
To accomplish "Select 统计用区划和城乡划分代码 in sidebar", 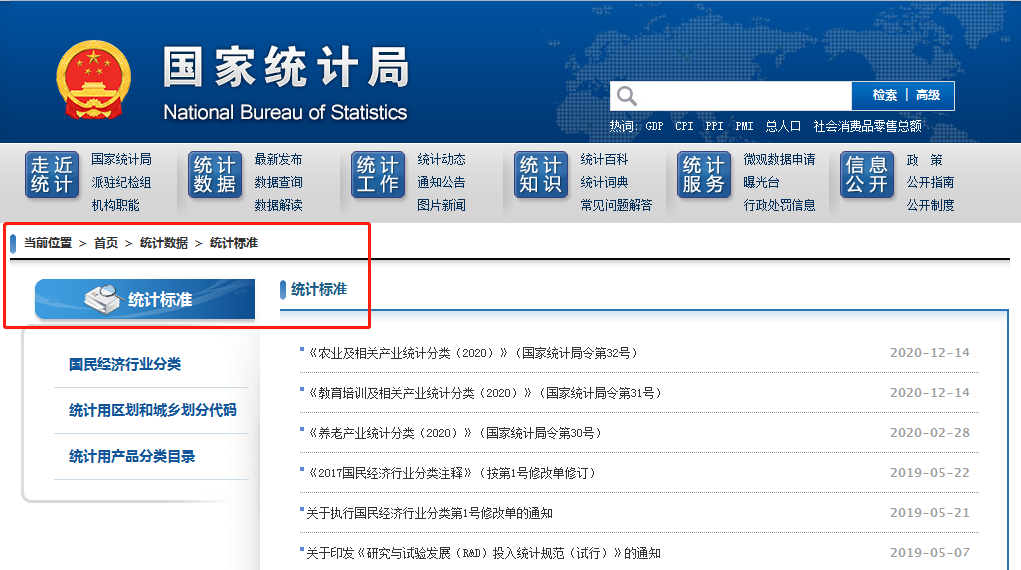I will pos(152,411).
